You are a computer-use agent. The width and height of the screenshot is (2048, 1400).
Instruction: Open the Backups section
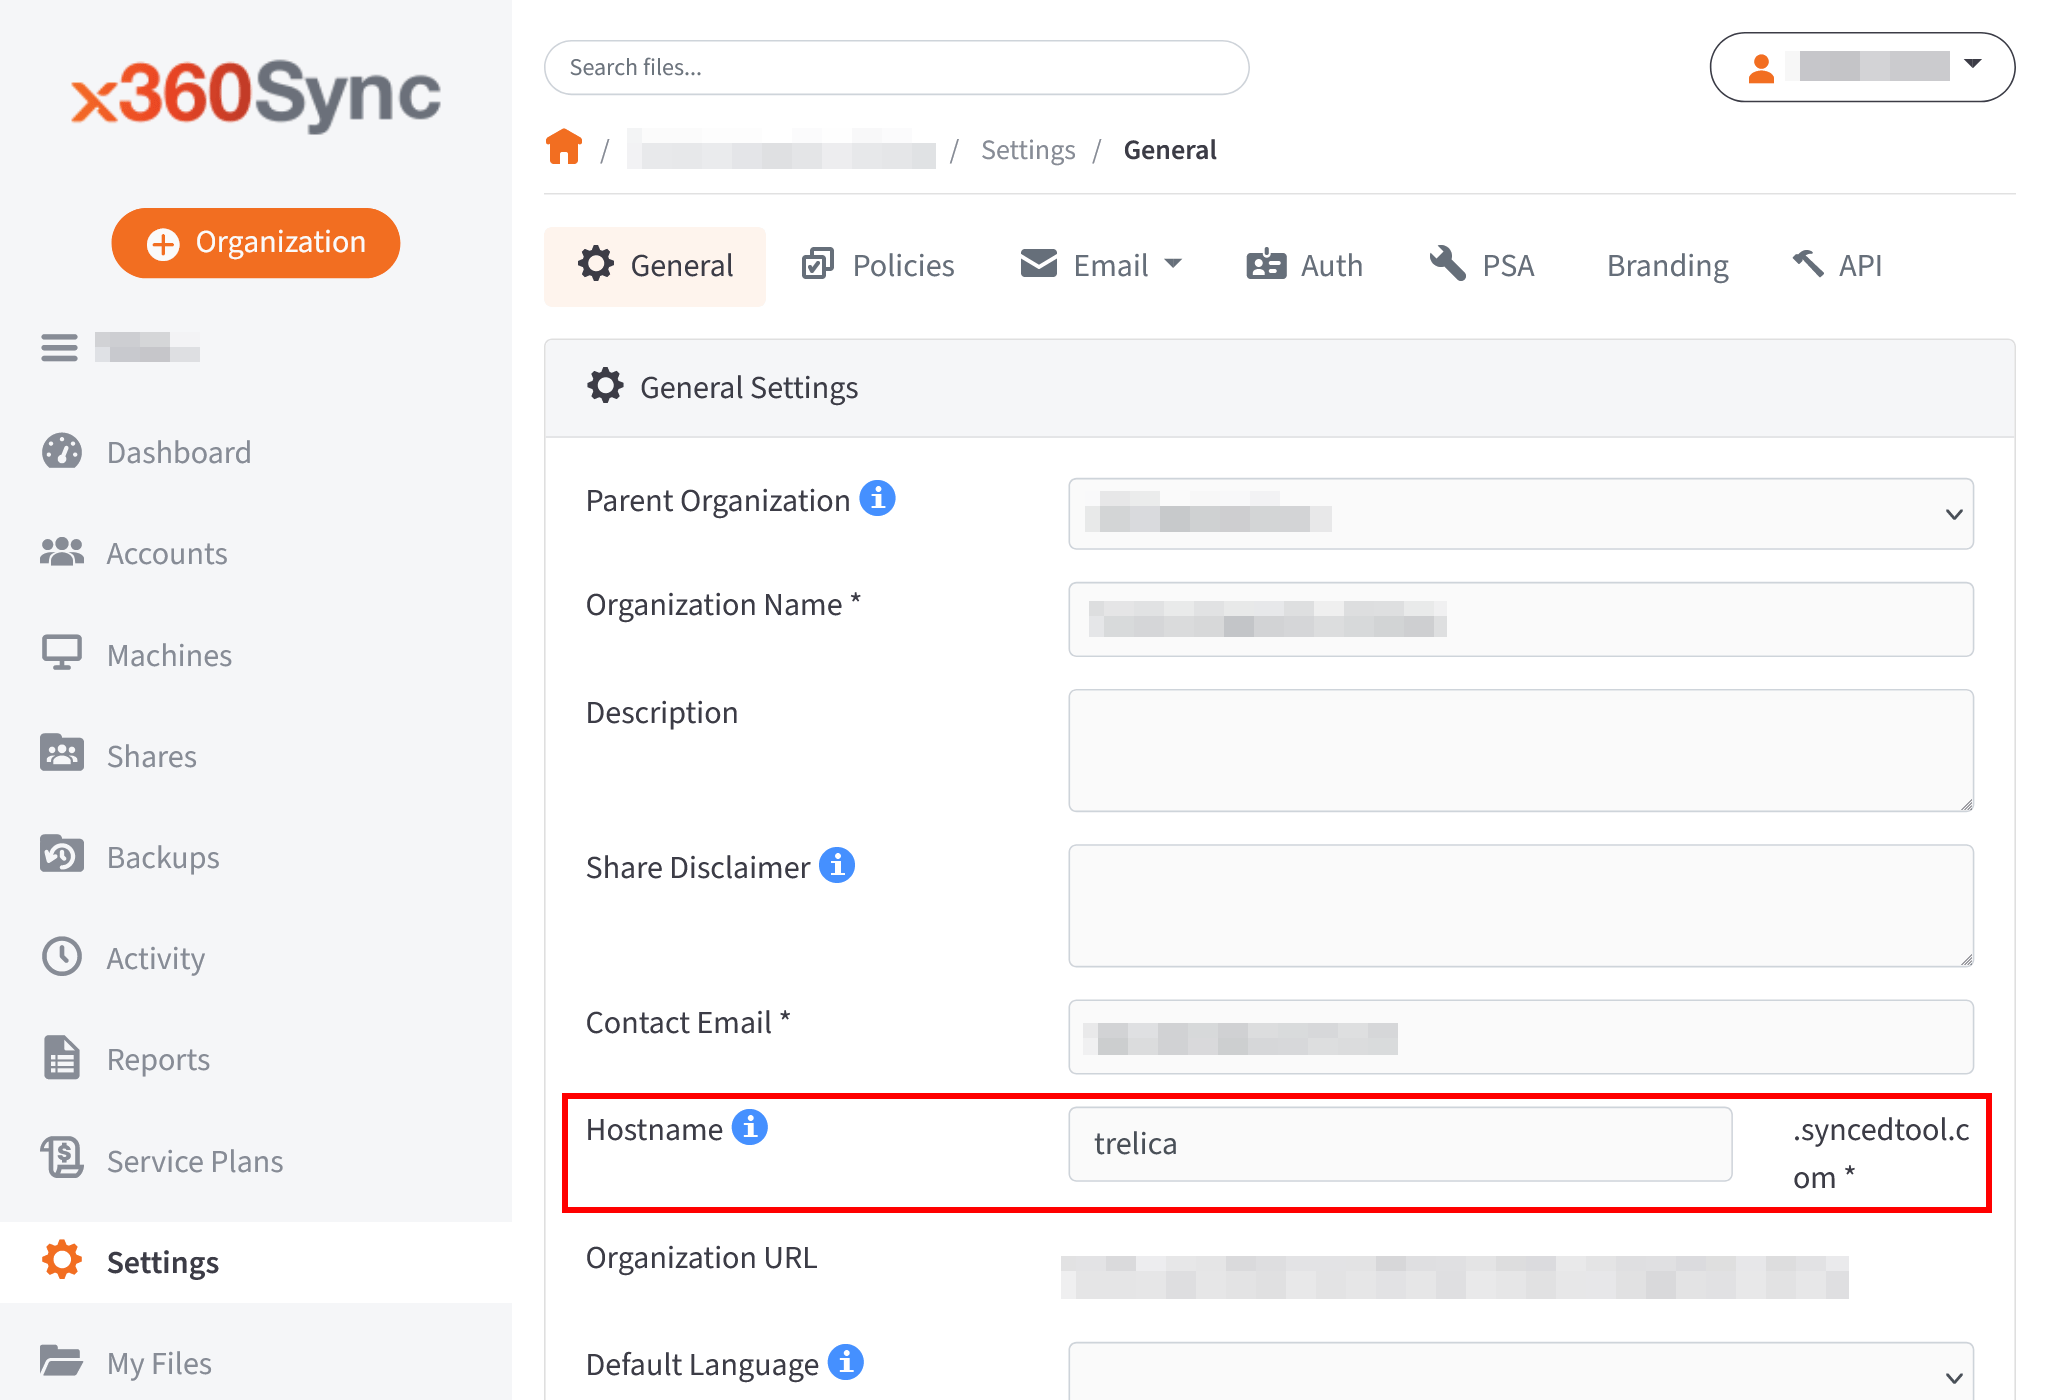[x=163, y=857]
